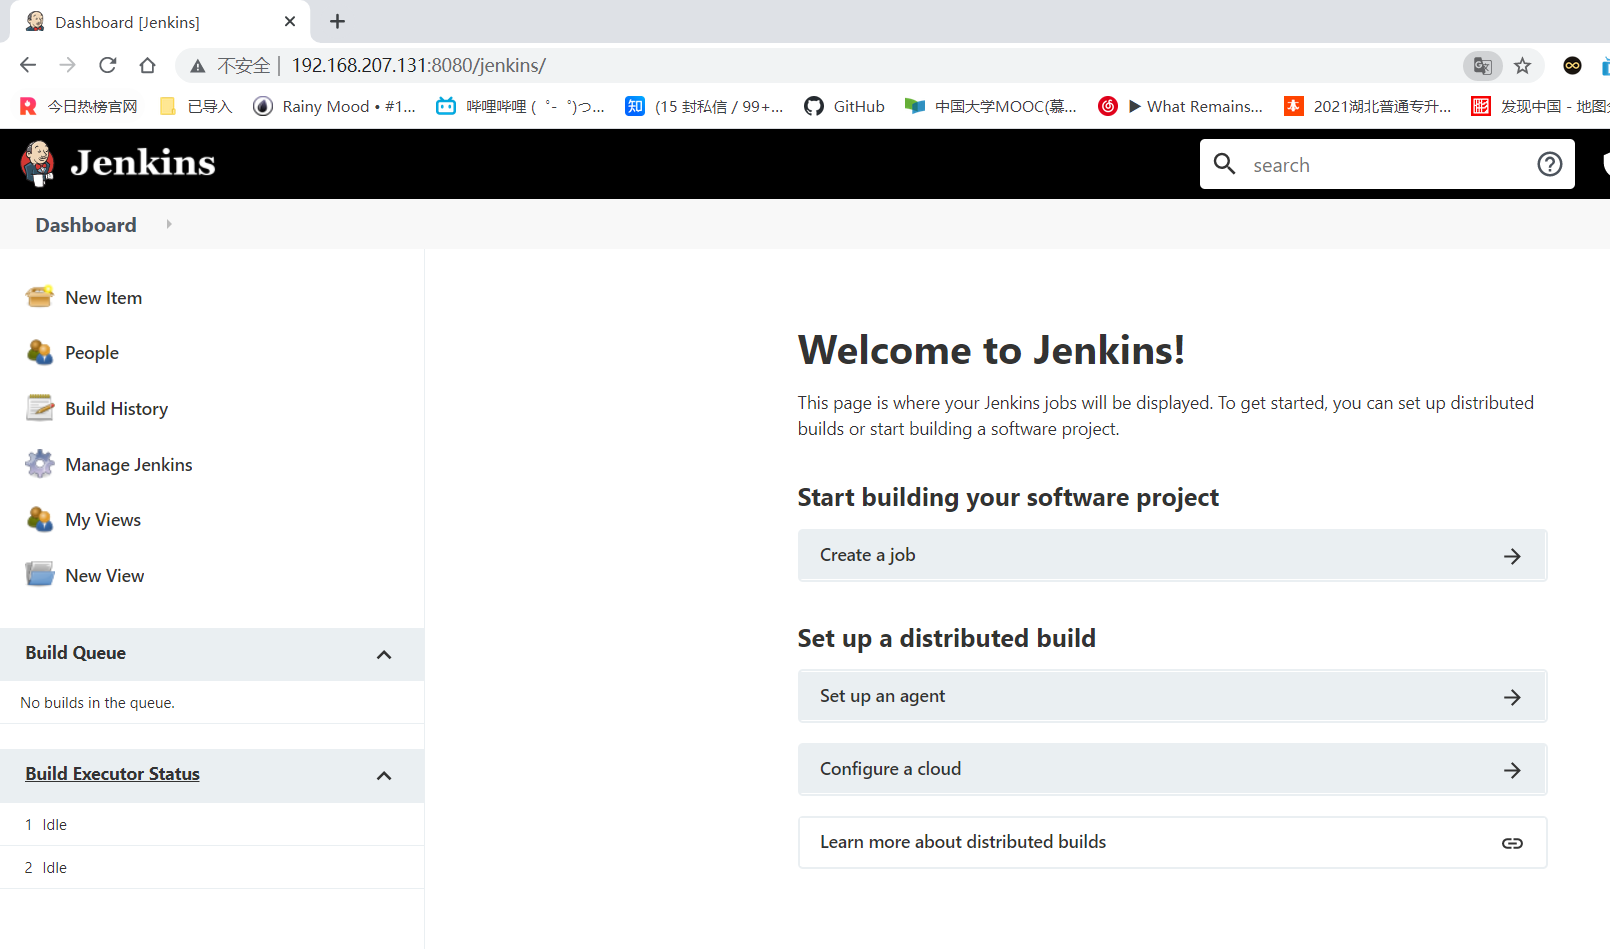The width and height of the screenshot is (1610, 949).
Task: Click the New View folder icon
Action: [x=40, y=575]
